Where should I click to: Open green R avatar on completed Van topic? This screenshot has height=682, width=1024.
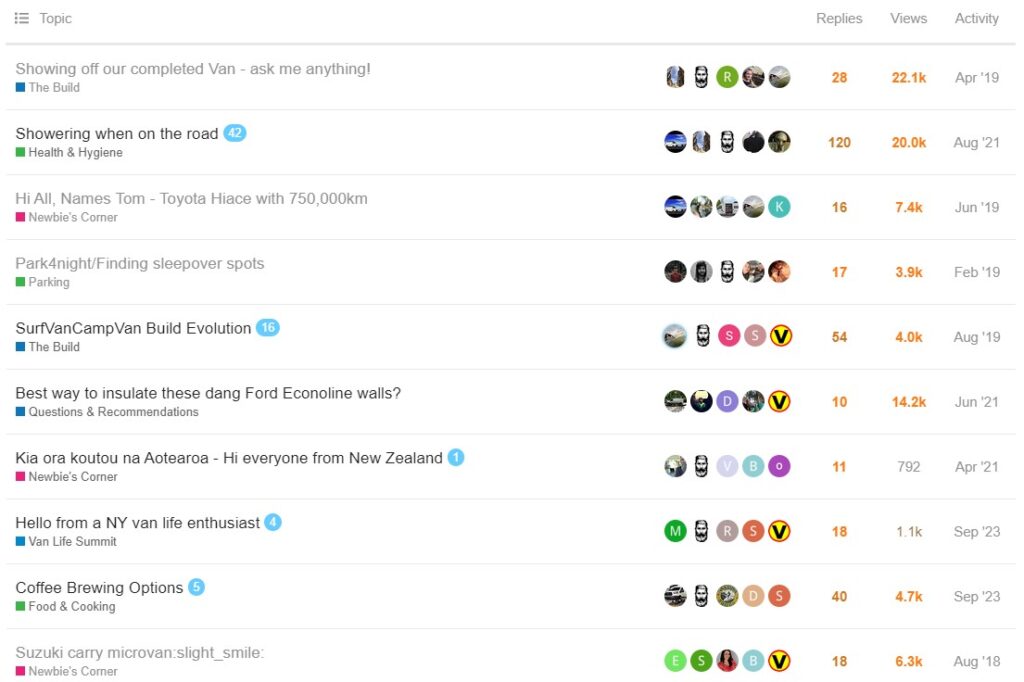click(727, 77)
